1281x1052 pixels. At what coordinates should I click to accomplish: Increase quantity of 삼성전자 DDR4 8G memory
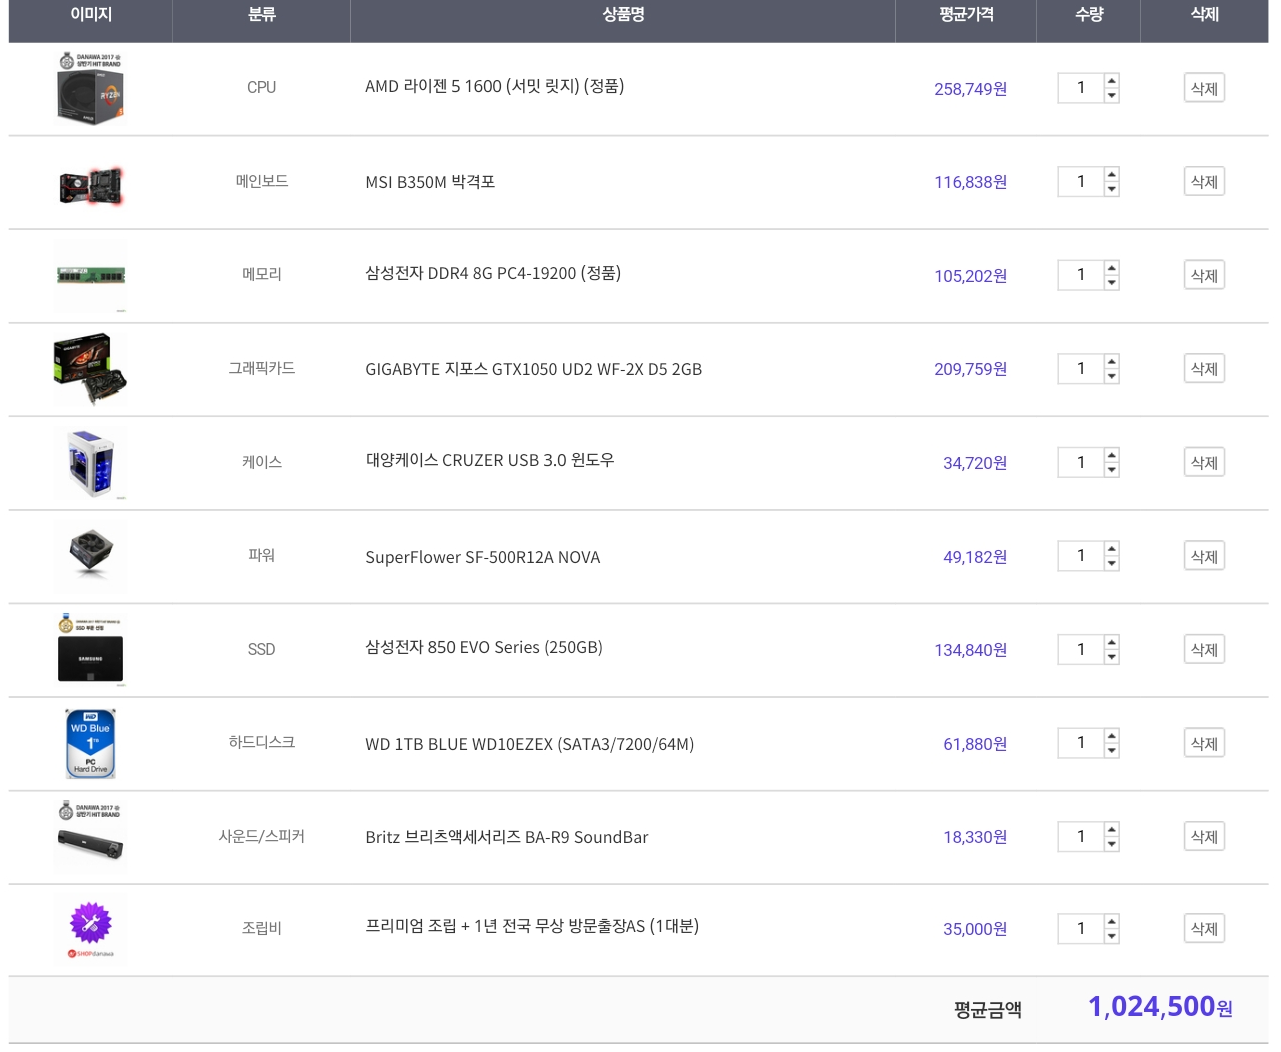1111,267
